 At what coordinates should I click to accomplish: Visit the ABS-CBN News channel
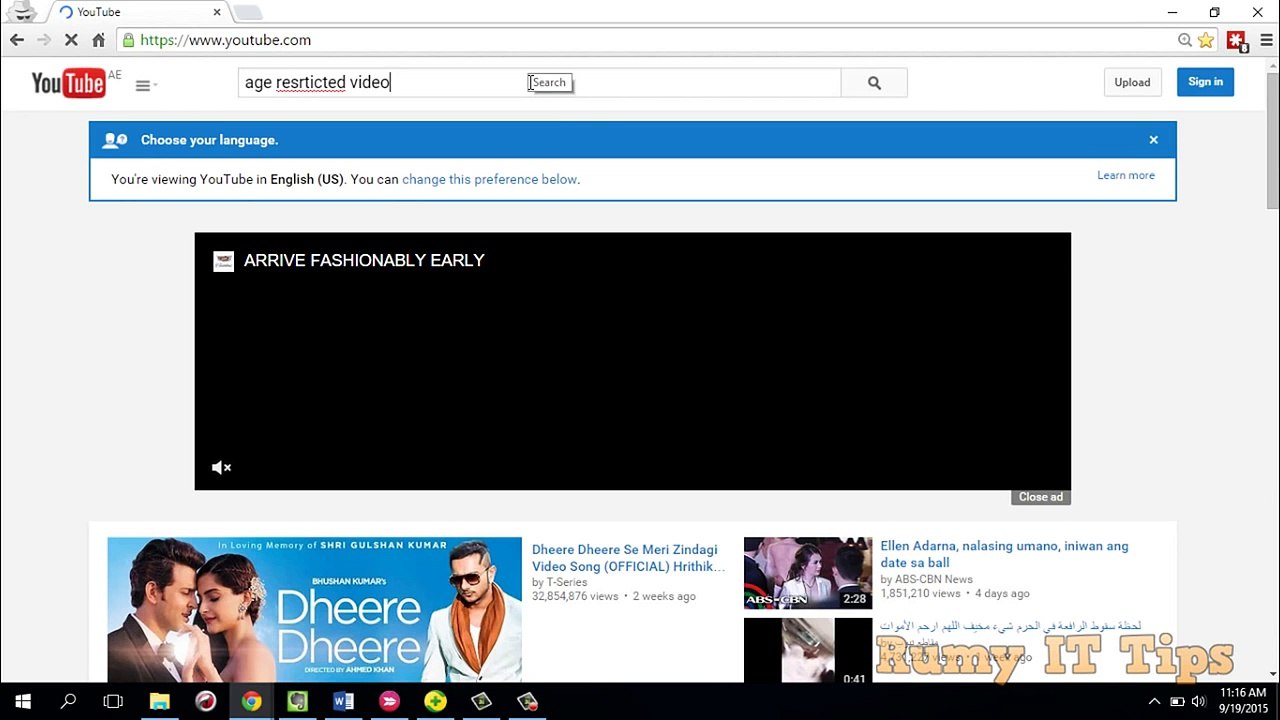tap(934, 579)
